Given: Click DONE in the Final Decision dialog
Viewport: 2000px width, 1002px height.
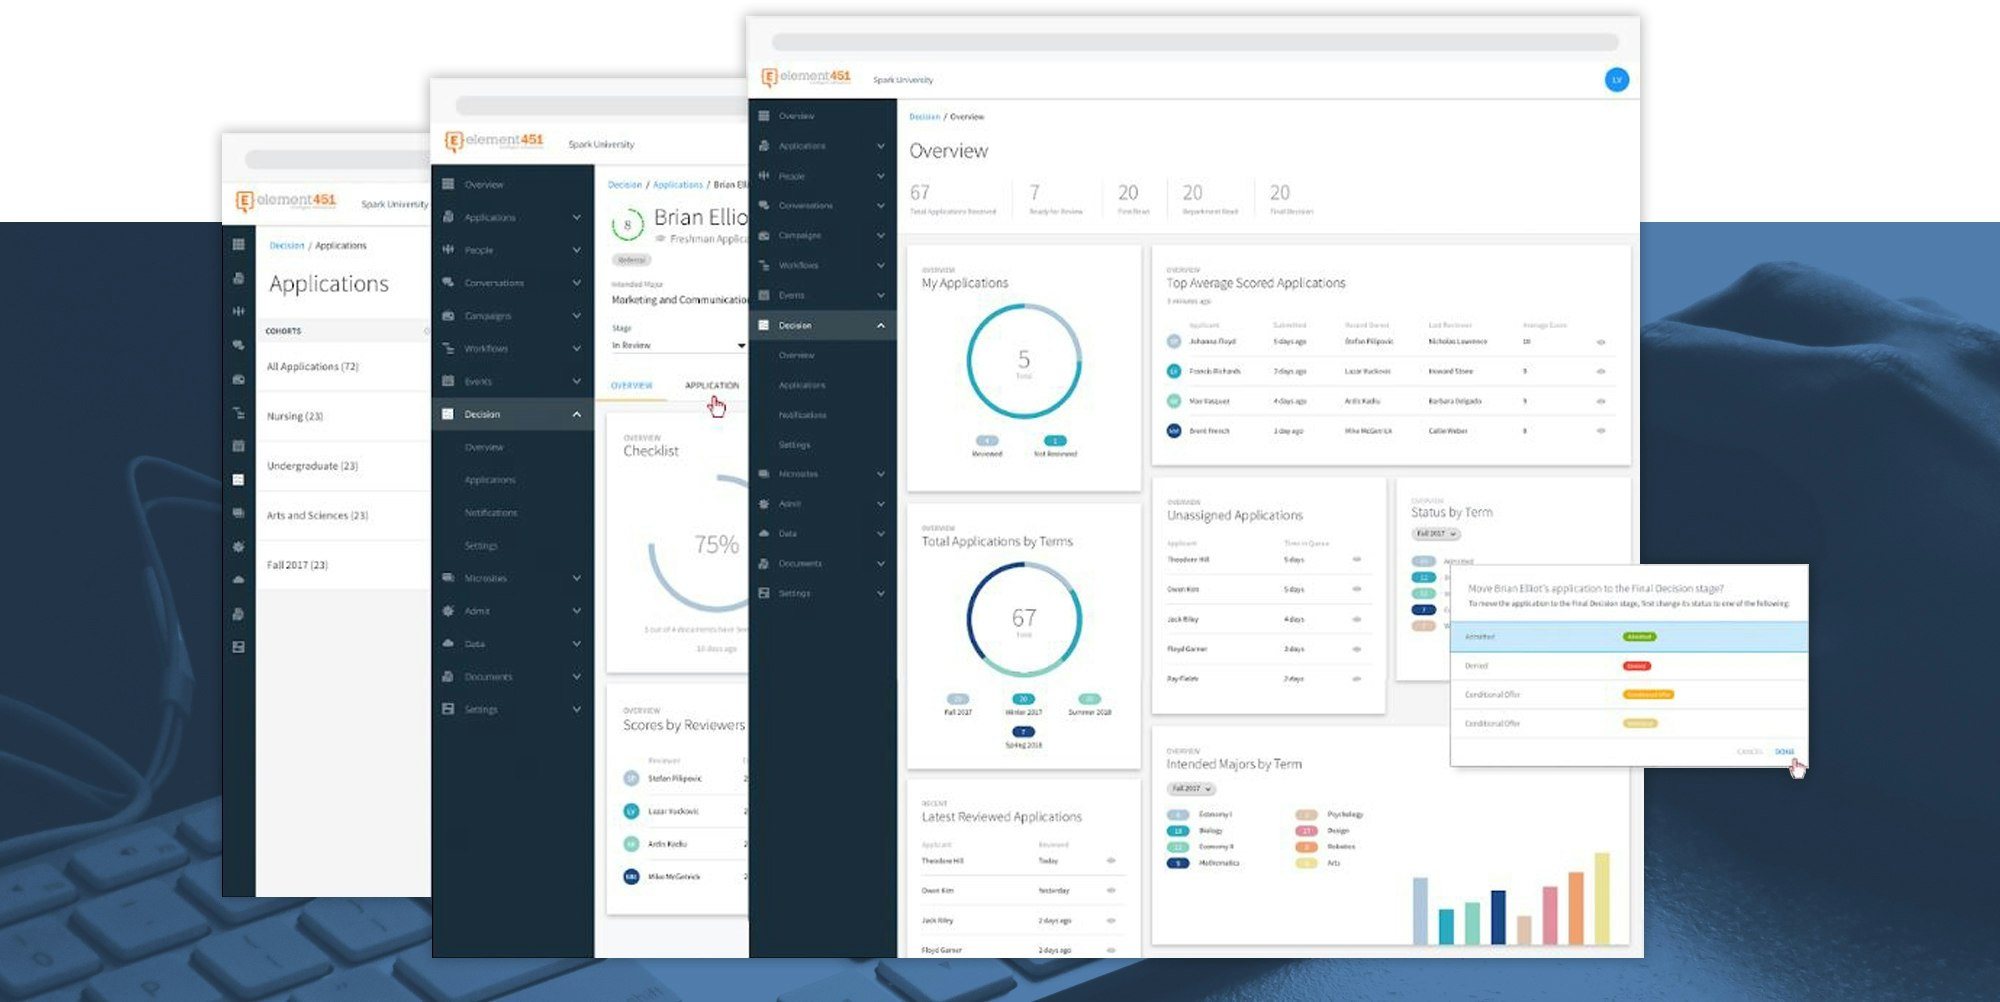Looking at the screenshot, I should click(1784, 752).
